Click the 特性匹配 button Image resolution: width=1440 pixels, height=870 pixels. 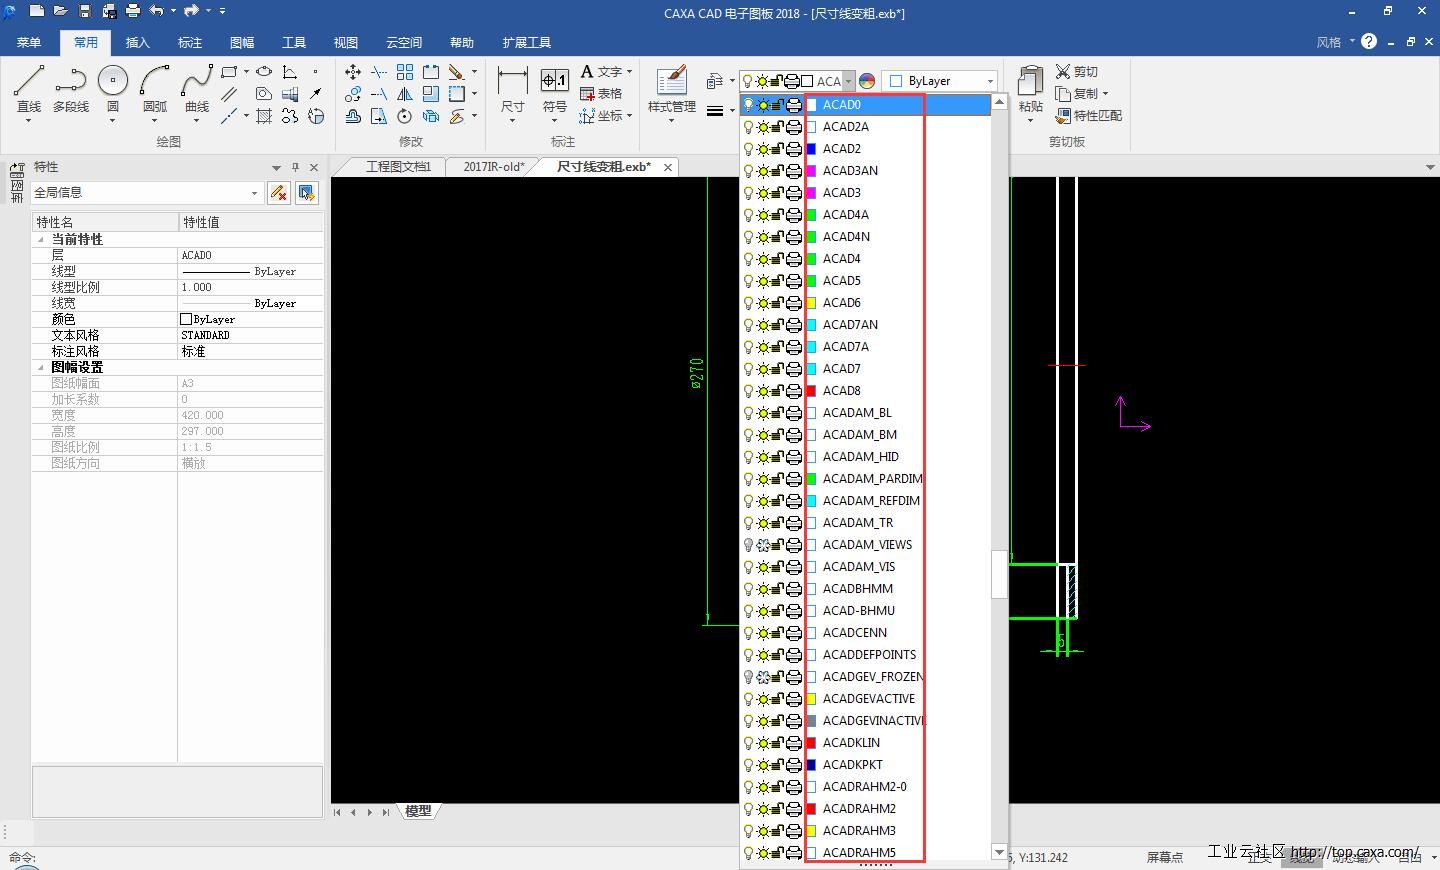(1088, 116)
